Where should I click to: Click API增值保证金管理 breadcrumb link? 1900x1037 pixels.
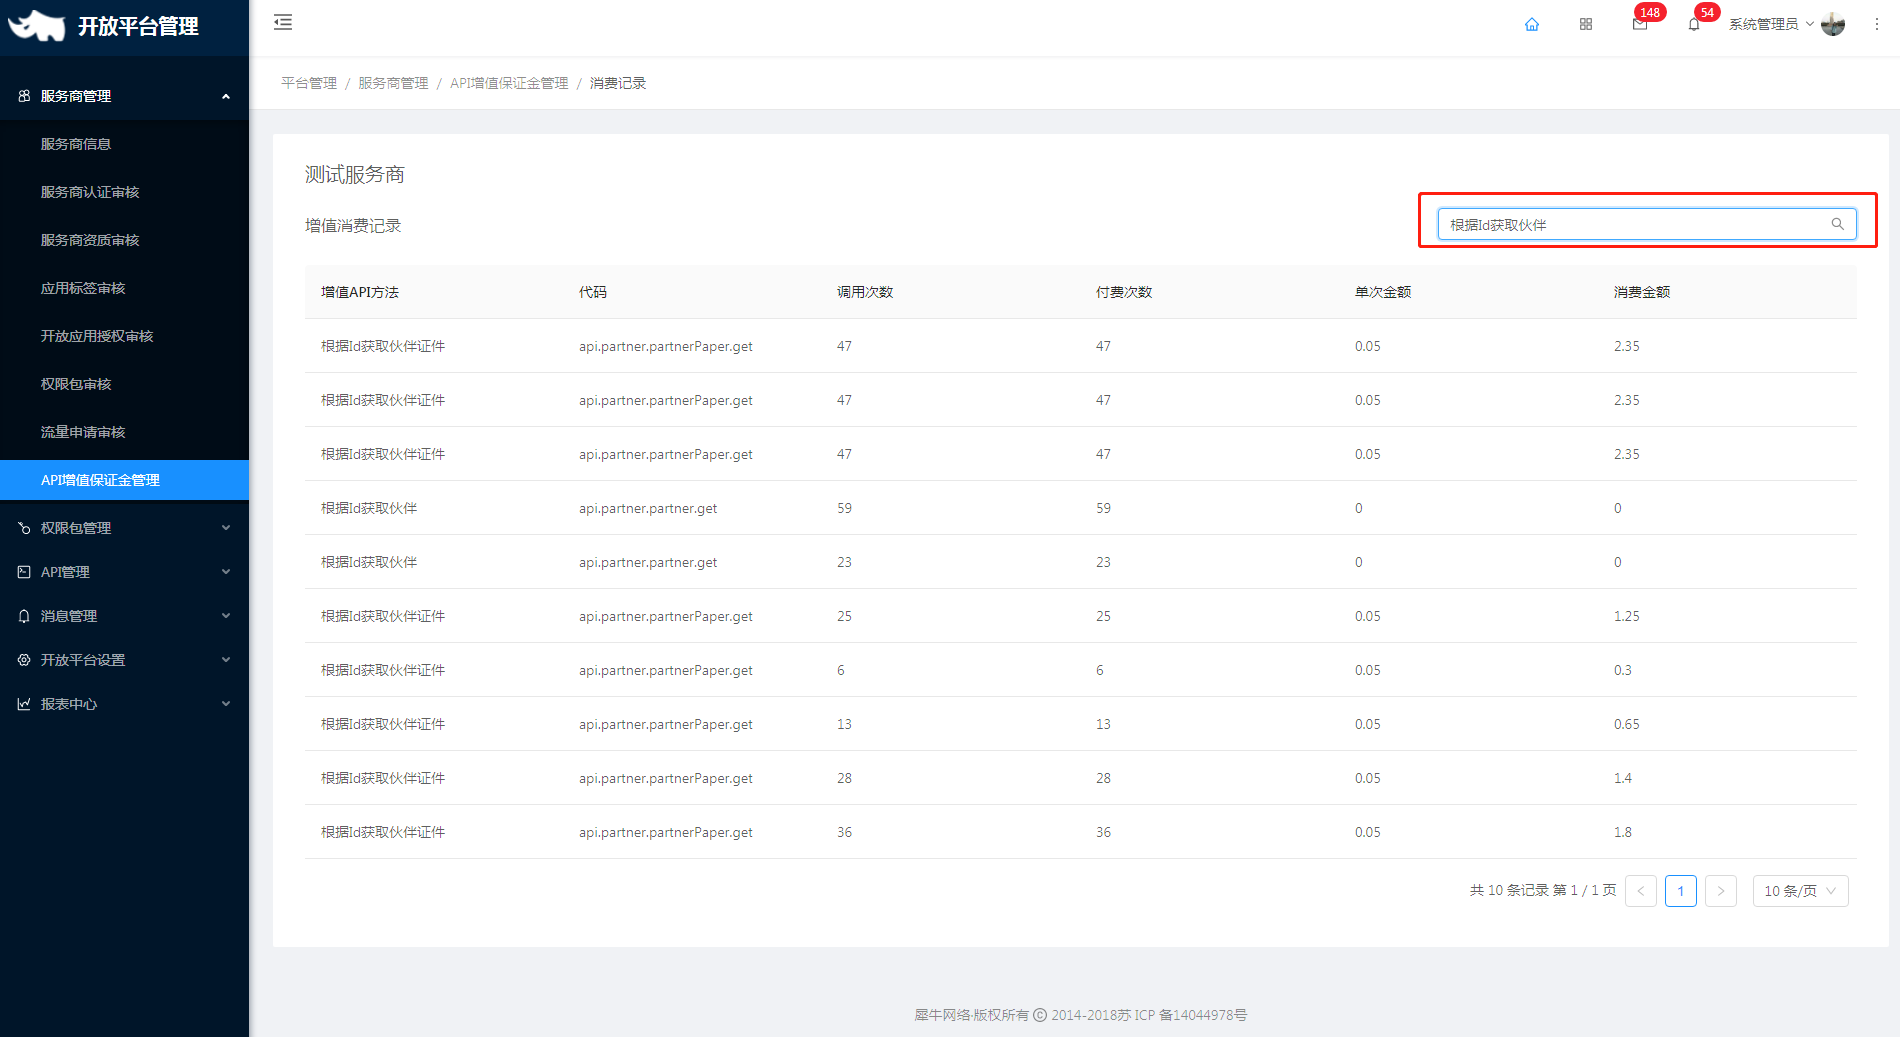click(x=509, y=83)
